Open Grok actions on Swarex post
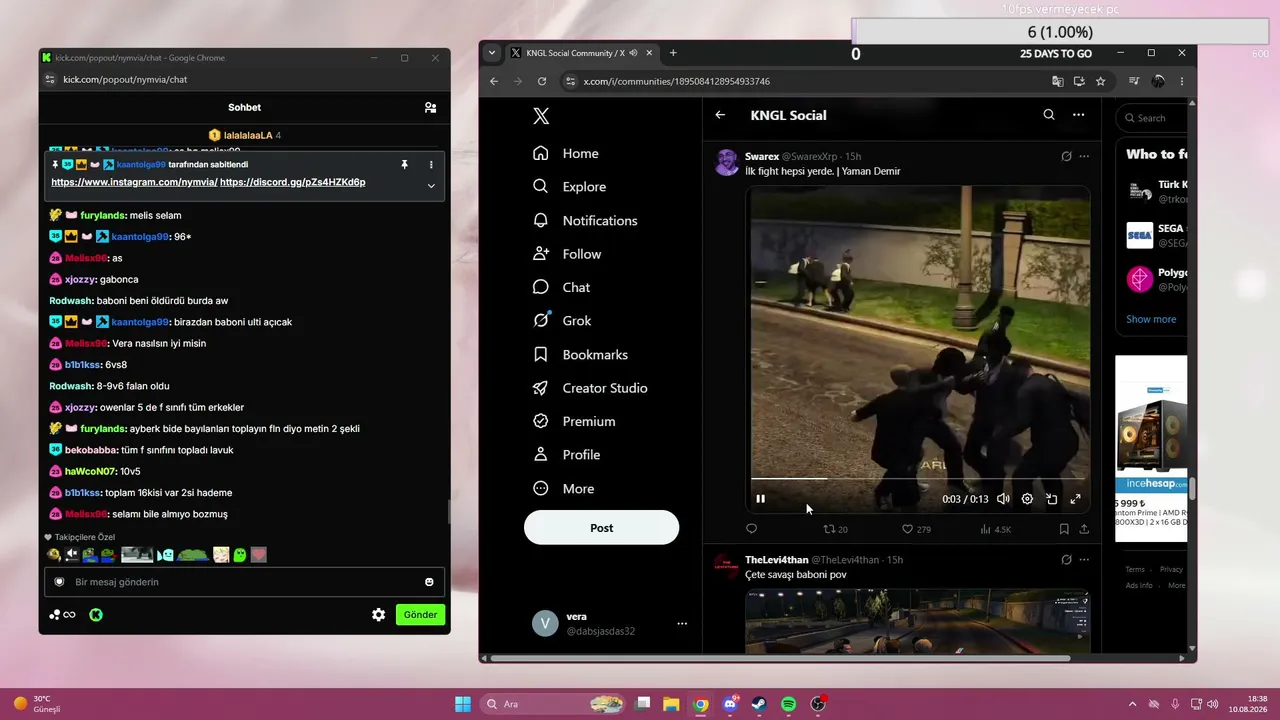Screen dimensions: 1280x720 click(x=1066, y=156)
